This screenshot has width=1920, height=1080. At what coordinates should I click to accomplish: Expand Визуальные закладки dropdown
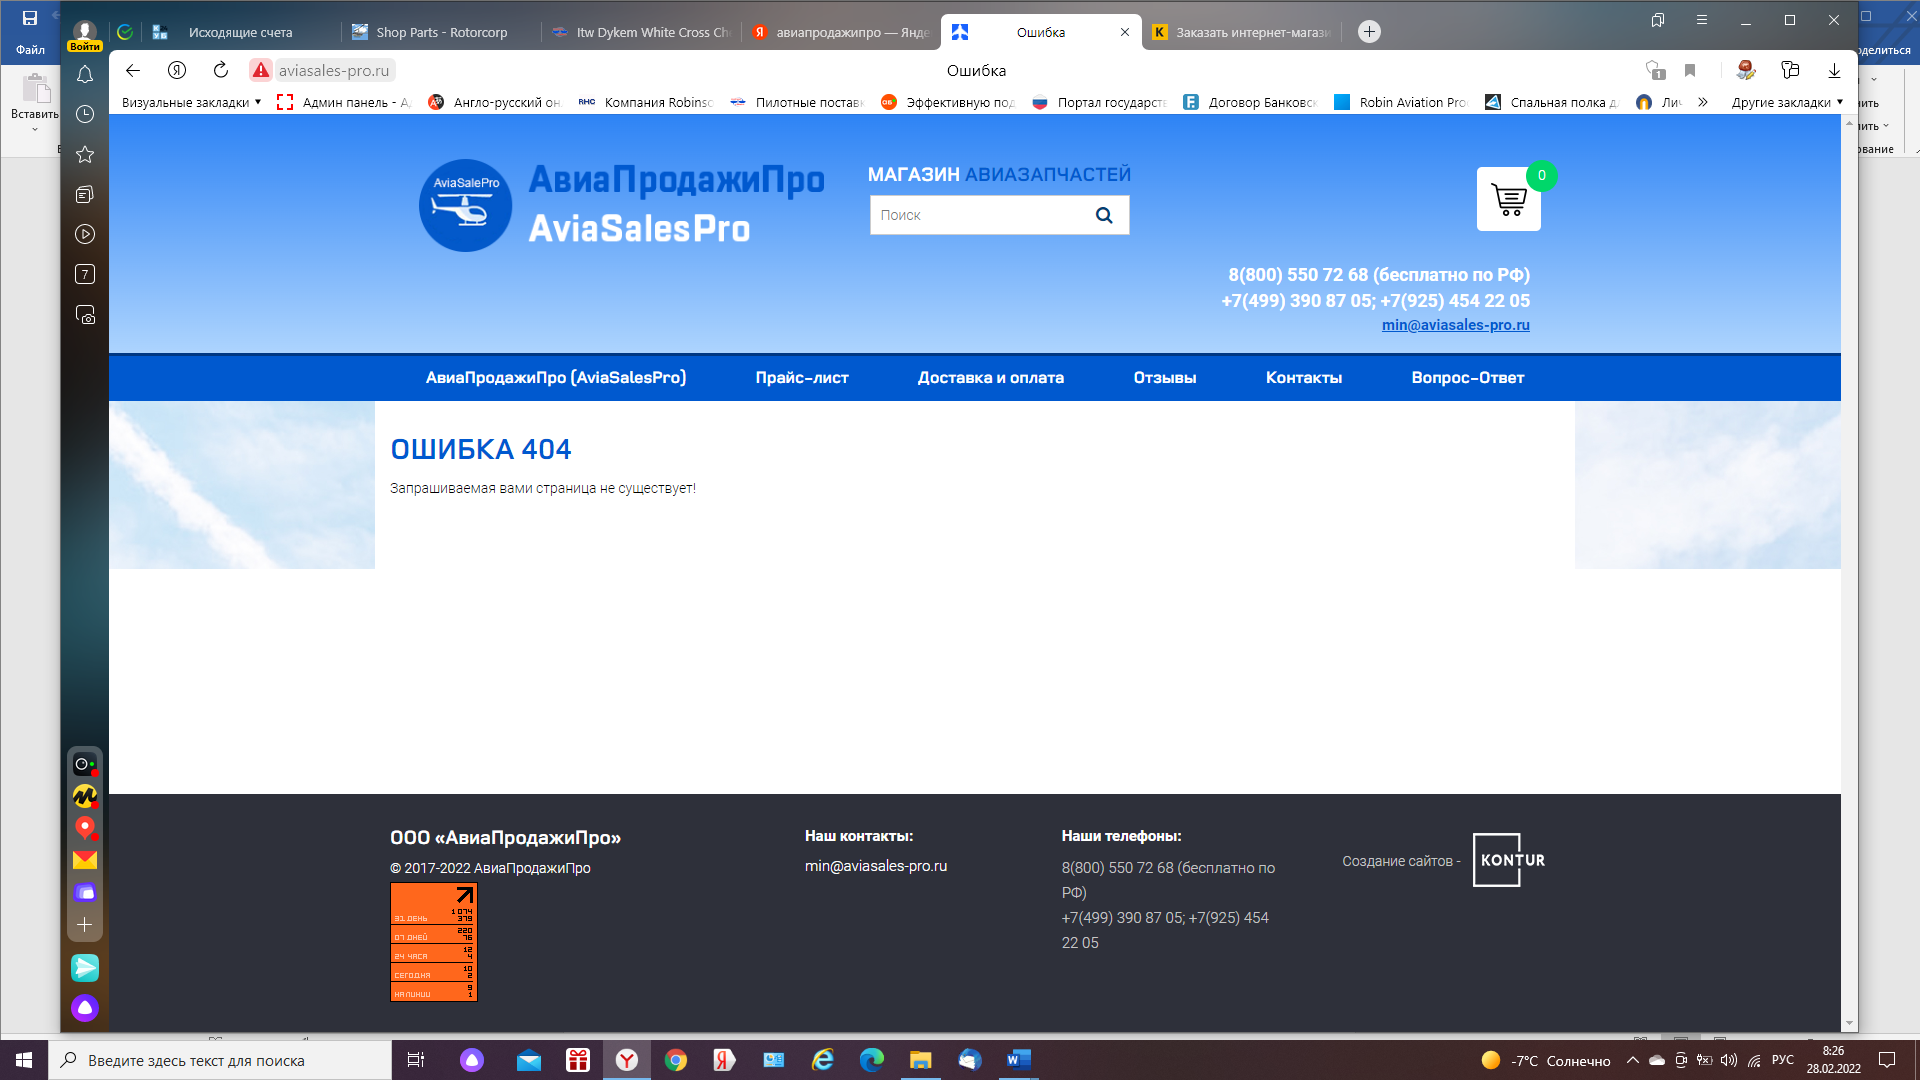(x=191, y=102)
